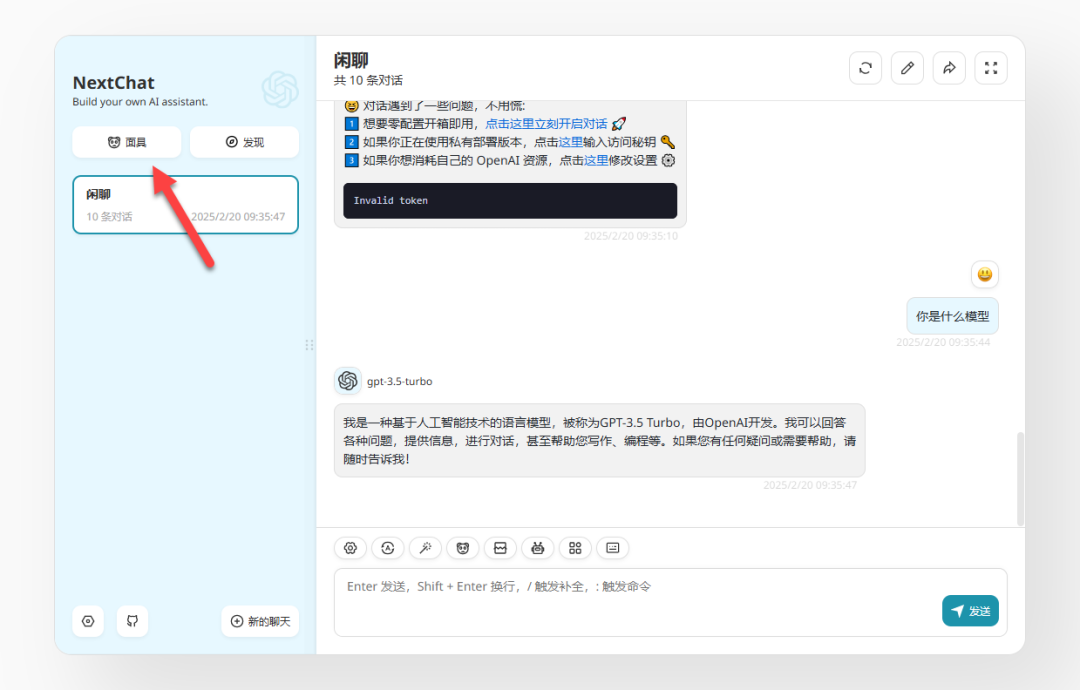Viewport: 1080px width, 690px height.
Task: Click the mask icon above input box
Action: click(463, 548)
